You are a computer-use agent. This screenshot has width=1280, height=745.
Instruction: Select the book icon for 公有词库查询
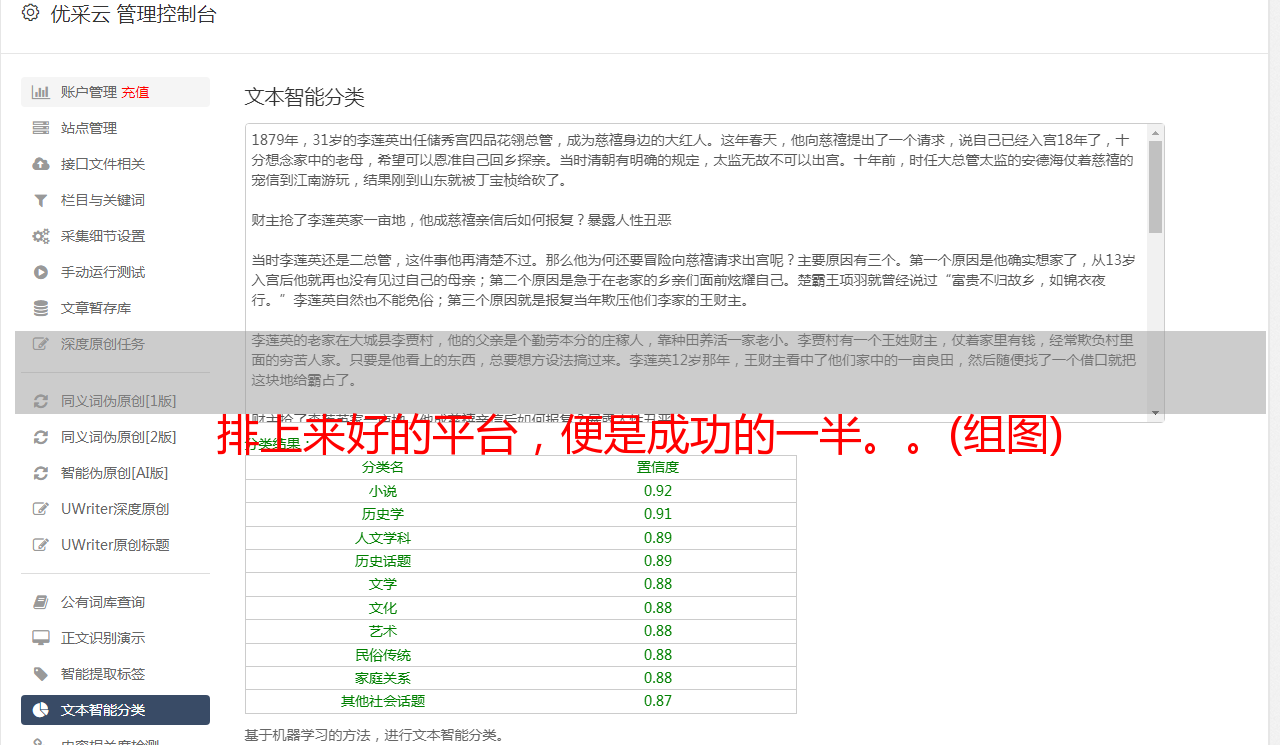[41, 602]
